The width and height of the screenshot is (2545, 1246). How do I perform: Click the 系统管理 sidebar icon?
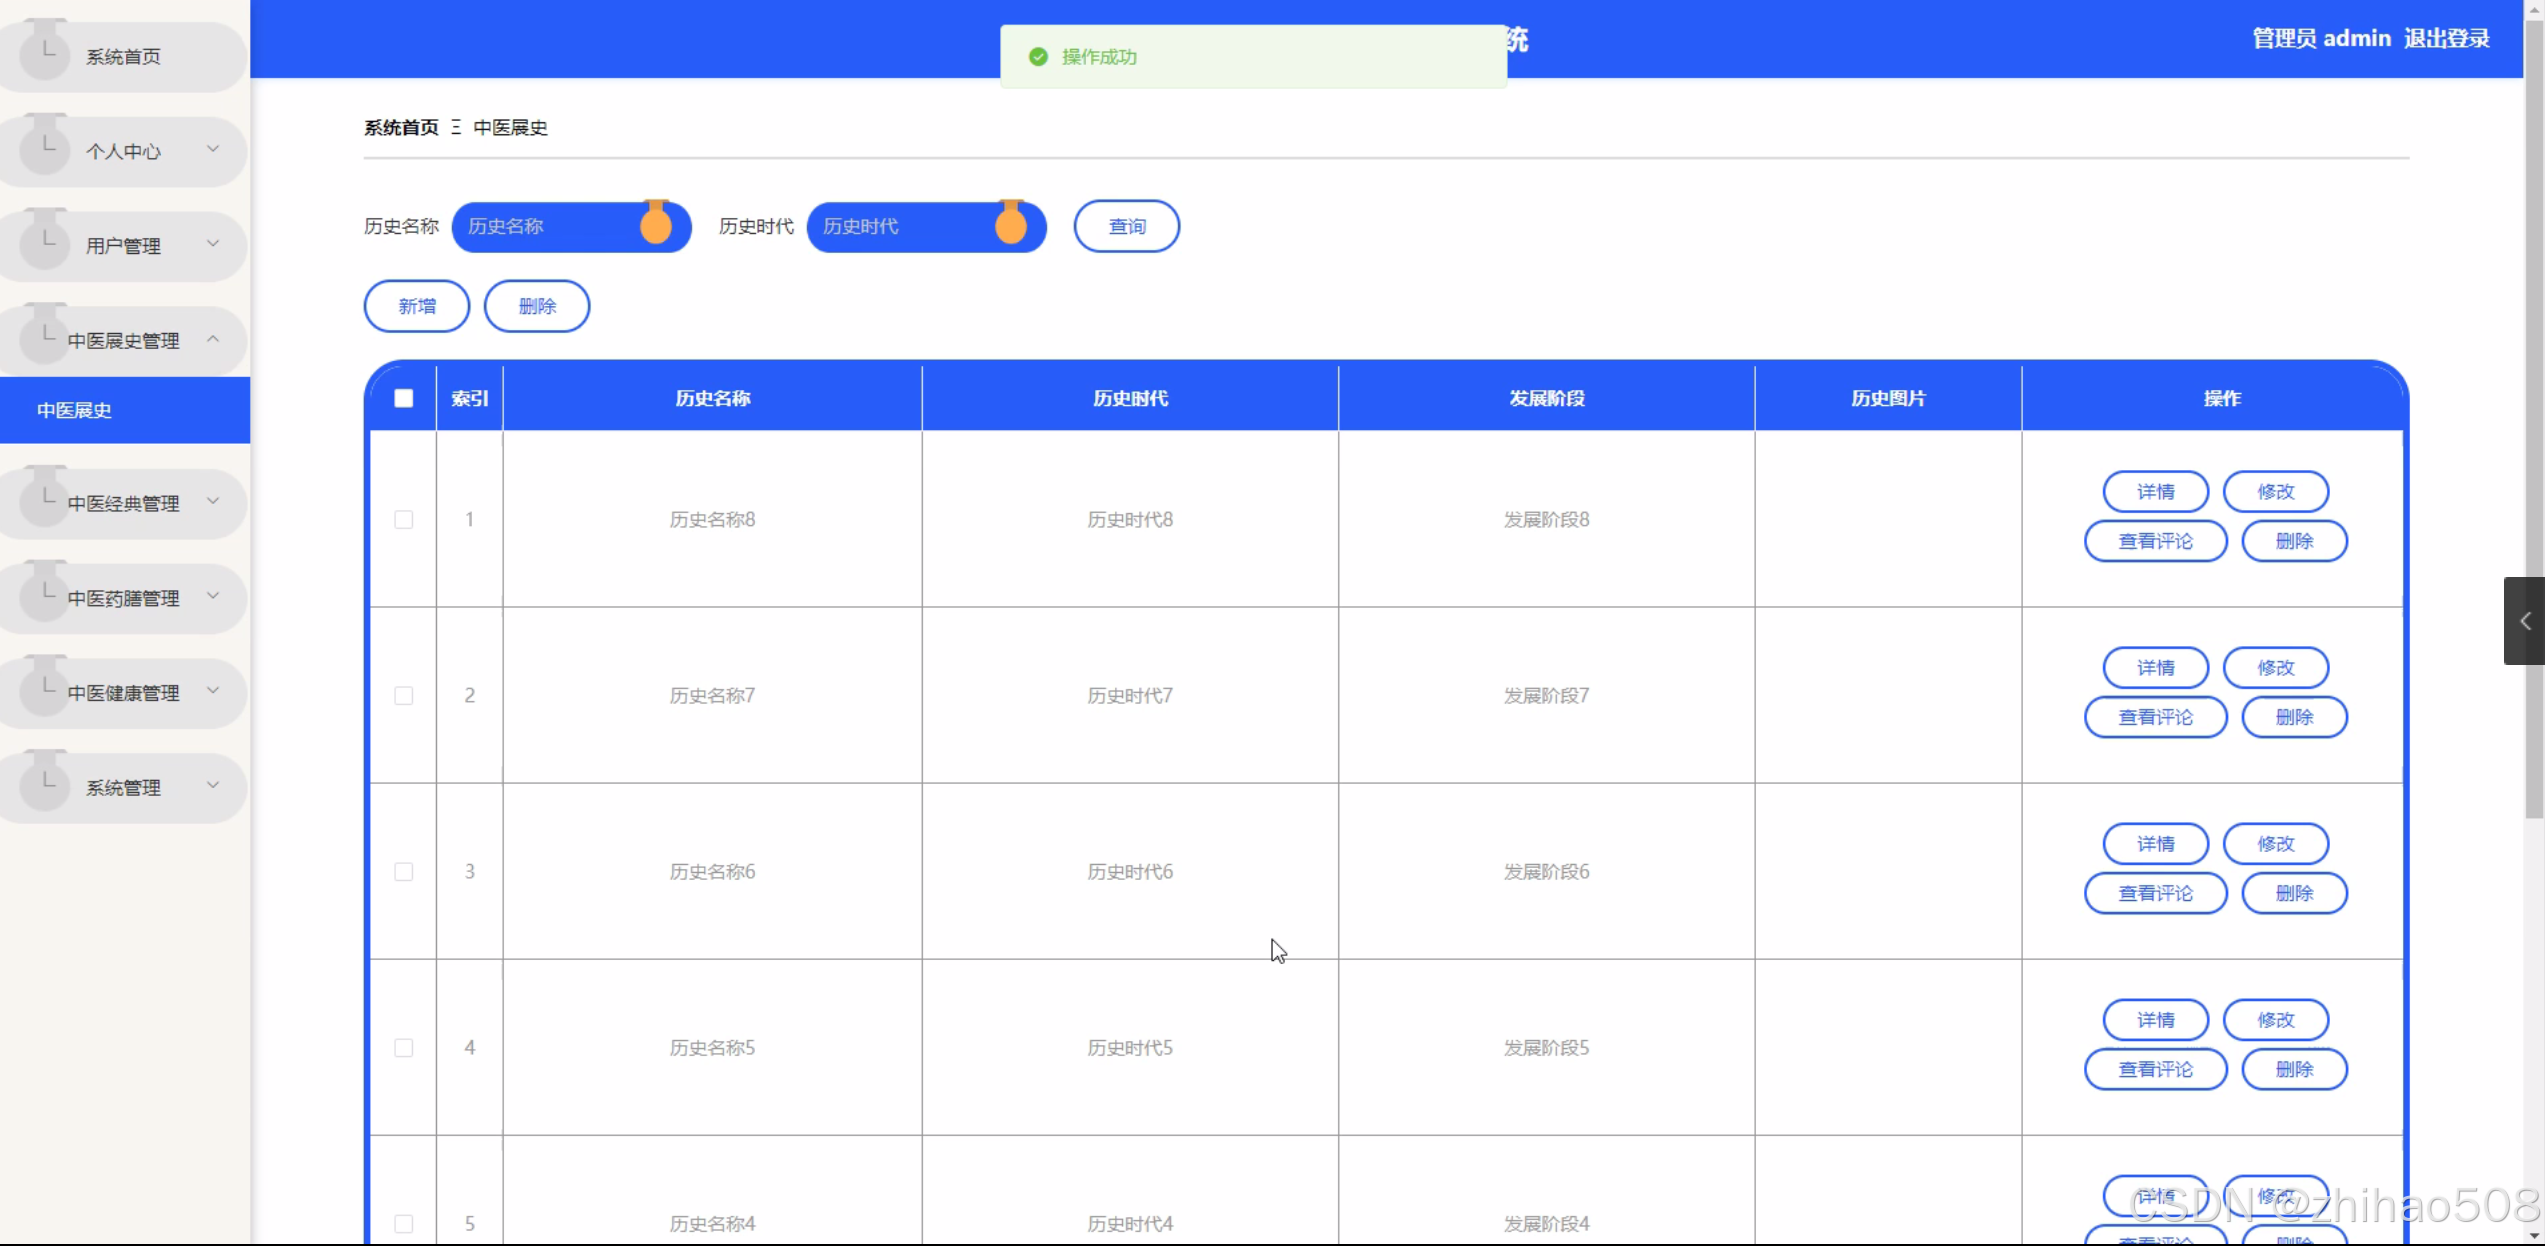pos(45,785)
